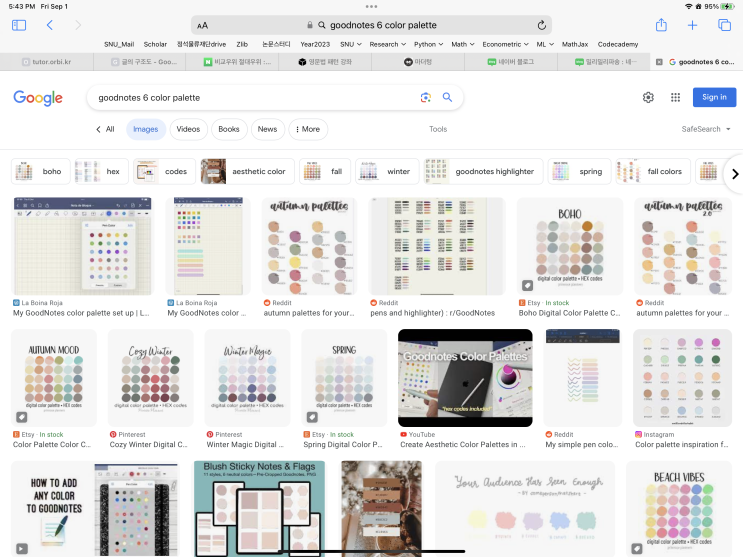Expand the Research bookmark folder

pyautogui.click(x=388, y=44)
